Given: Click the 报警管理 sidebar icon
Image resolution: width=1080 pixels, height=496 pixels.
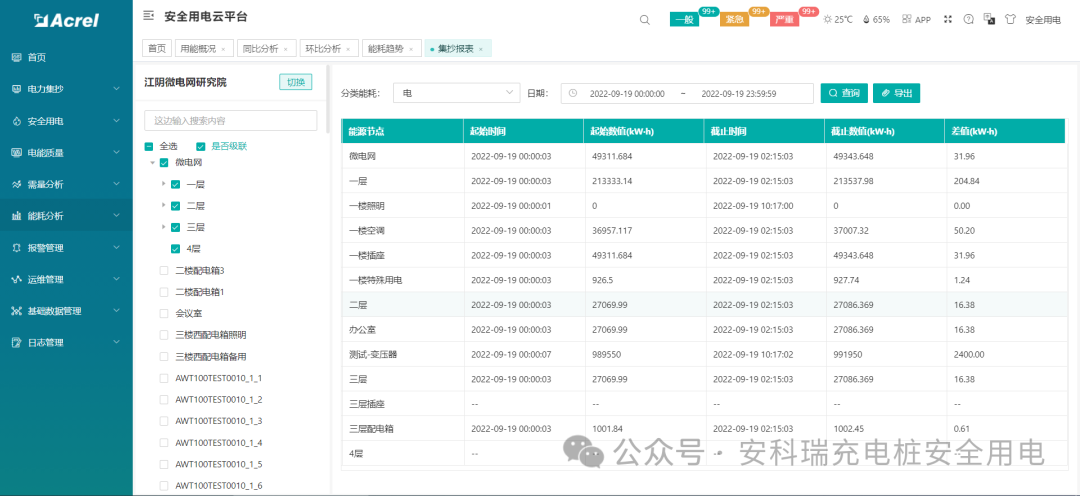Looking at the screenshot, I should click(17, 248).
